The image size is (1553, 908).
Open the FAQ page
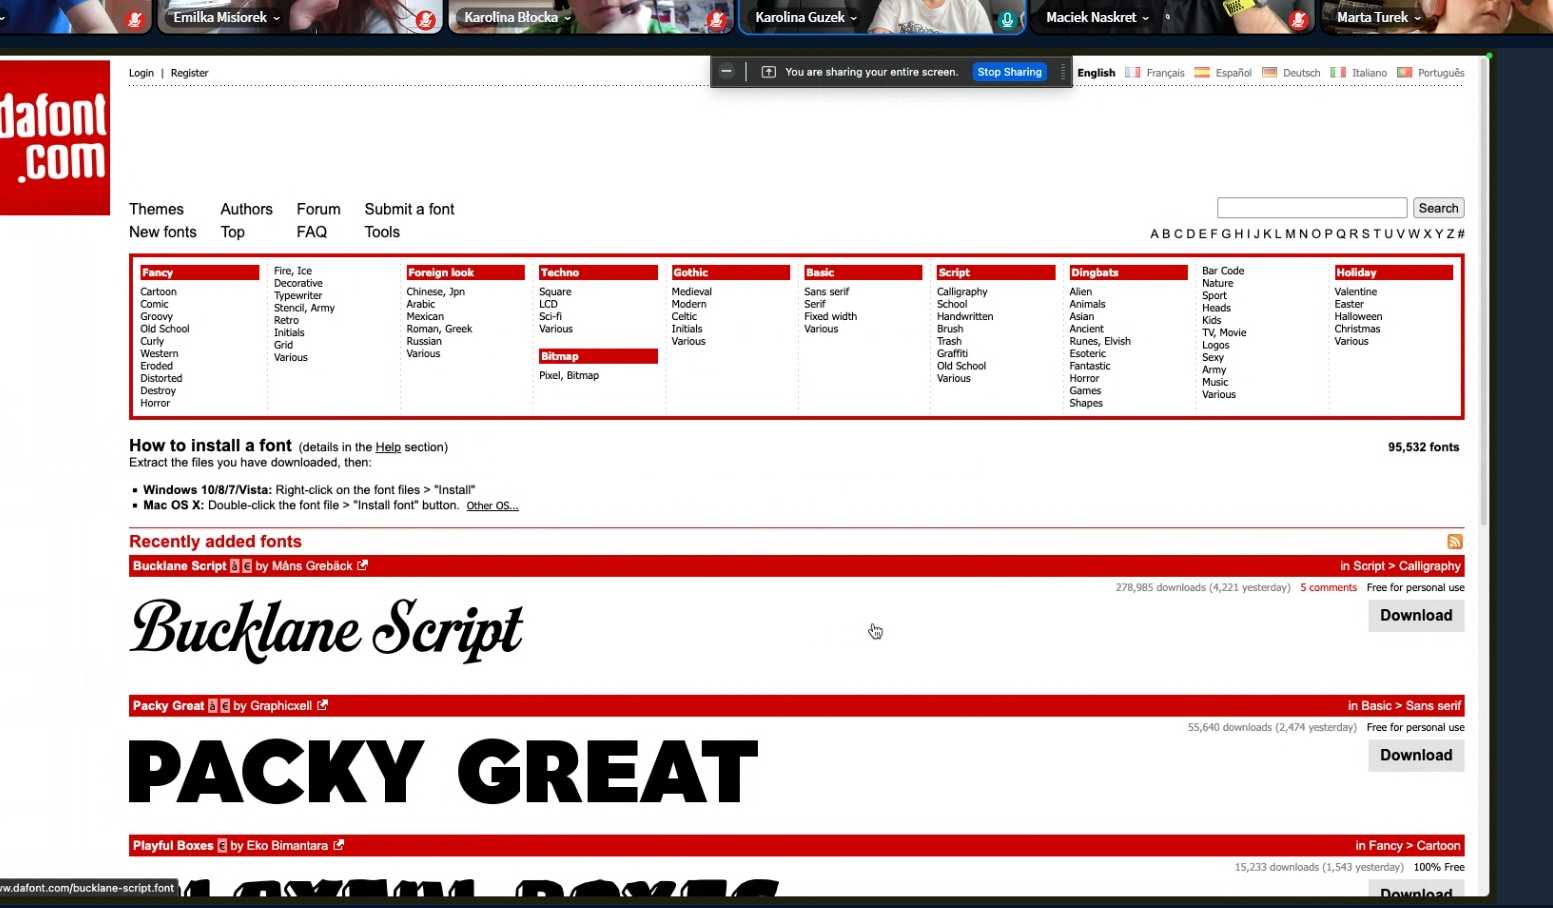click(x=311, y=232)
